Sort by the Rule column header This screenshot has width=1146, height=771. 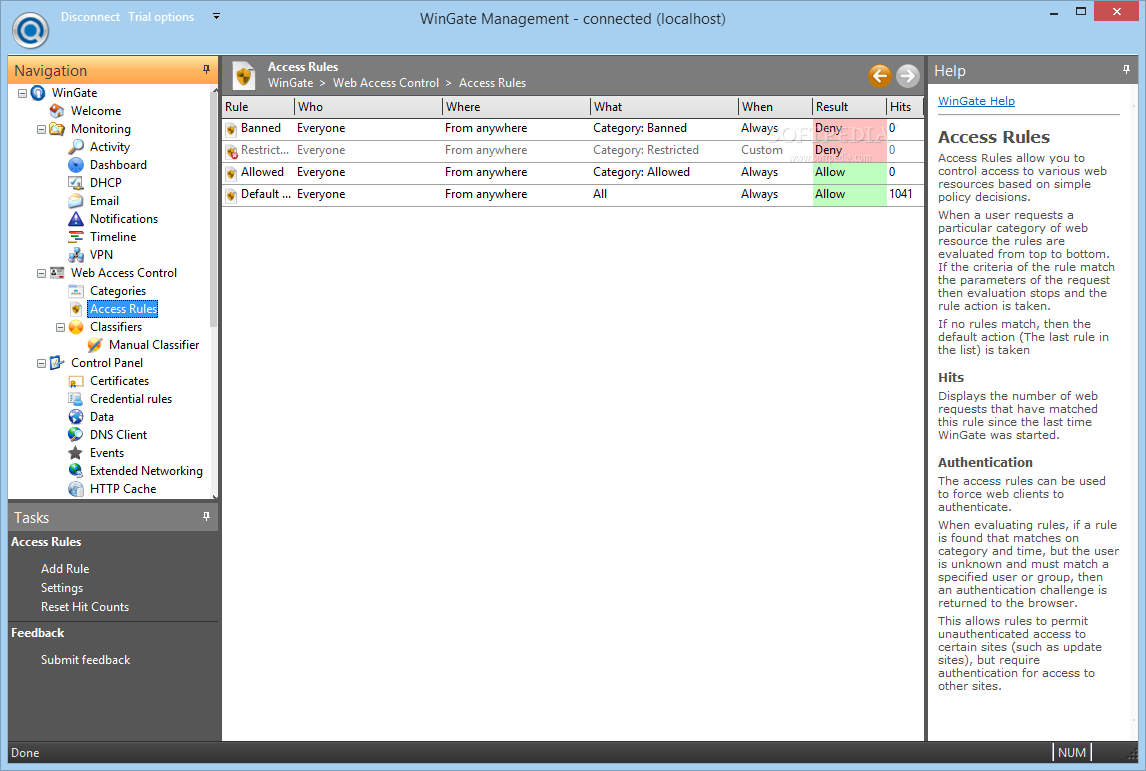coord(258,107)
